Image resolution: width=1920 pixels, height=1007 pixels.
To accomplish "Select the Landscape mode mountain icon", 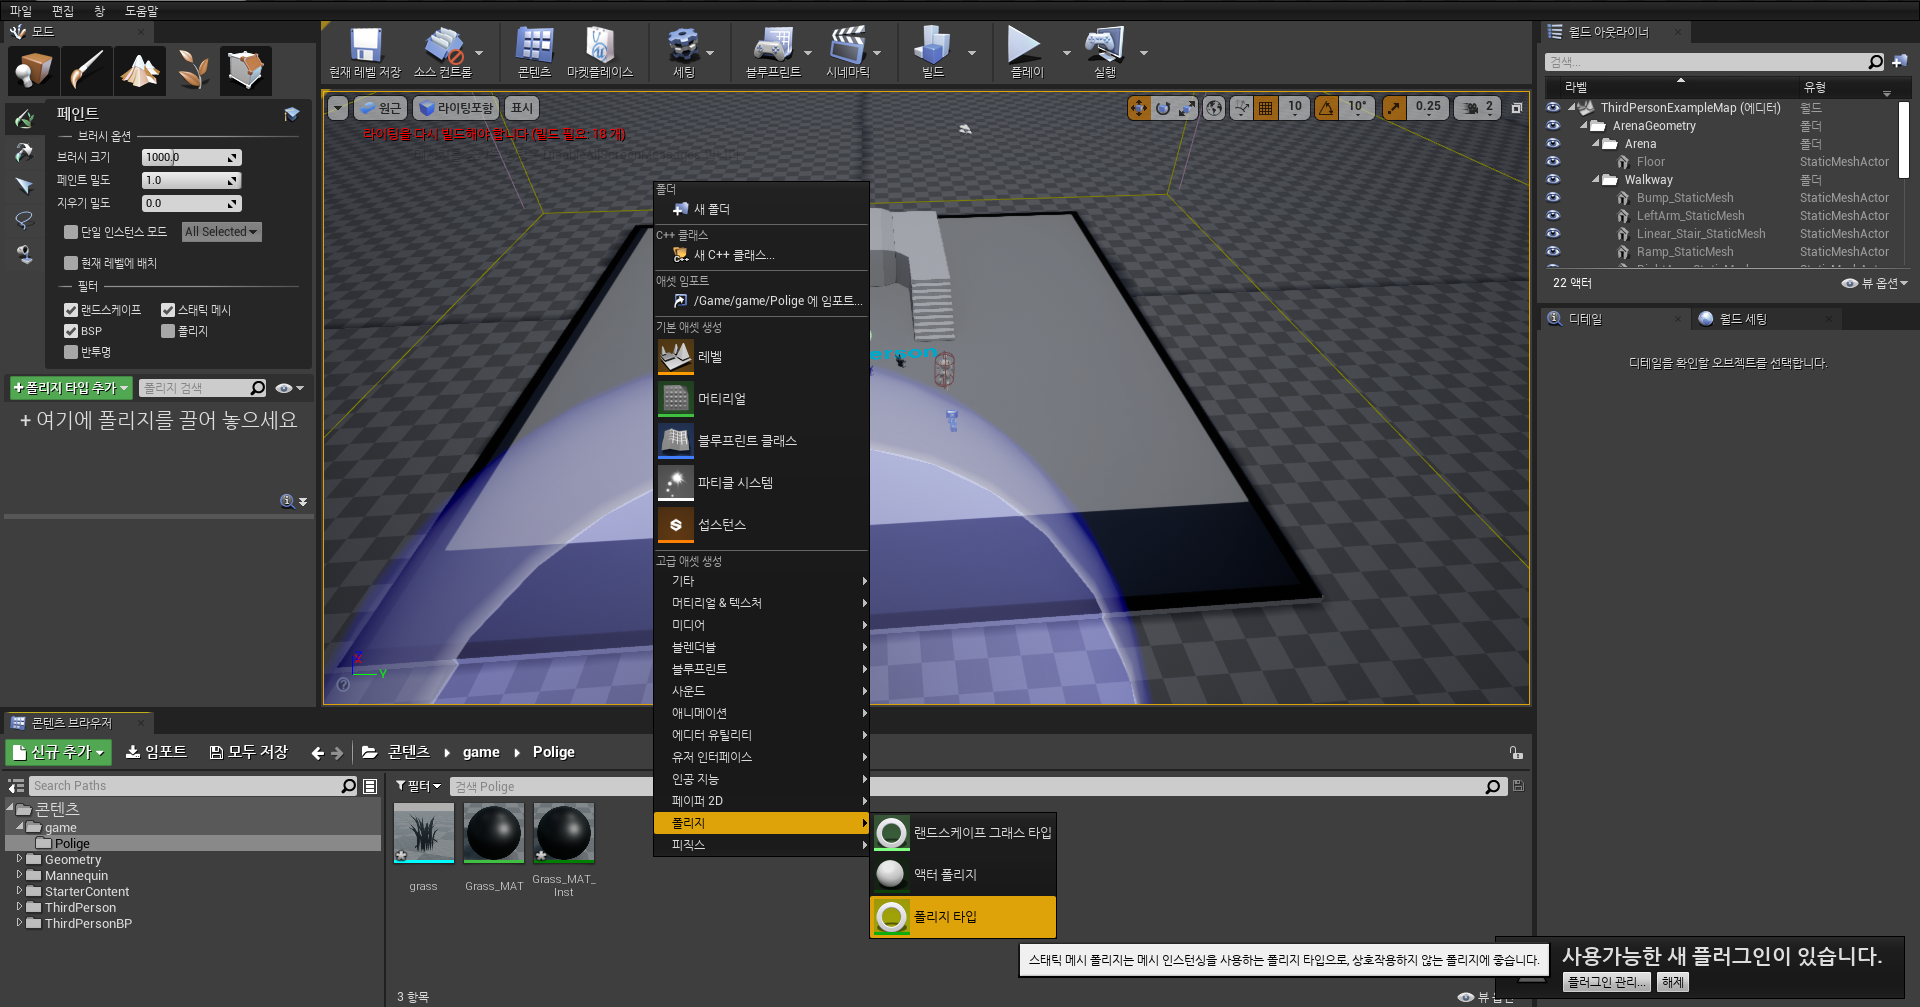I will (139, 70).
